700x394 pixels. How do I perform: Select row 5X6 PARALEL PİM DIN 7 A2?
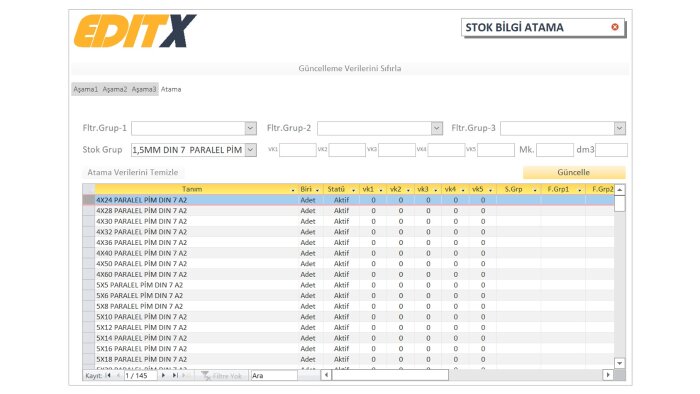click(x=348, y=295)
